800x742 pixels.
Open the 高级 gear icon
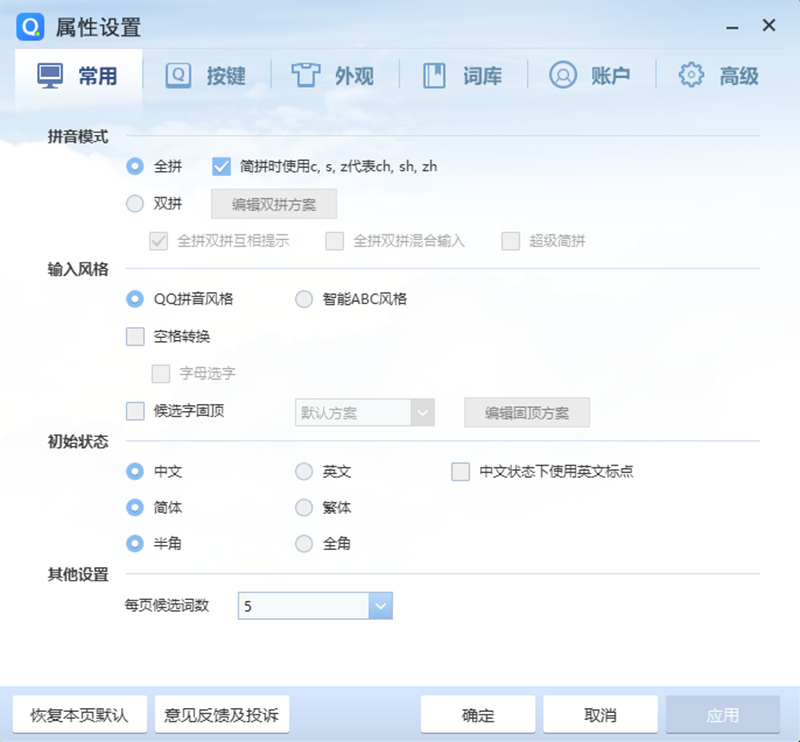click(x=689, y=74)
